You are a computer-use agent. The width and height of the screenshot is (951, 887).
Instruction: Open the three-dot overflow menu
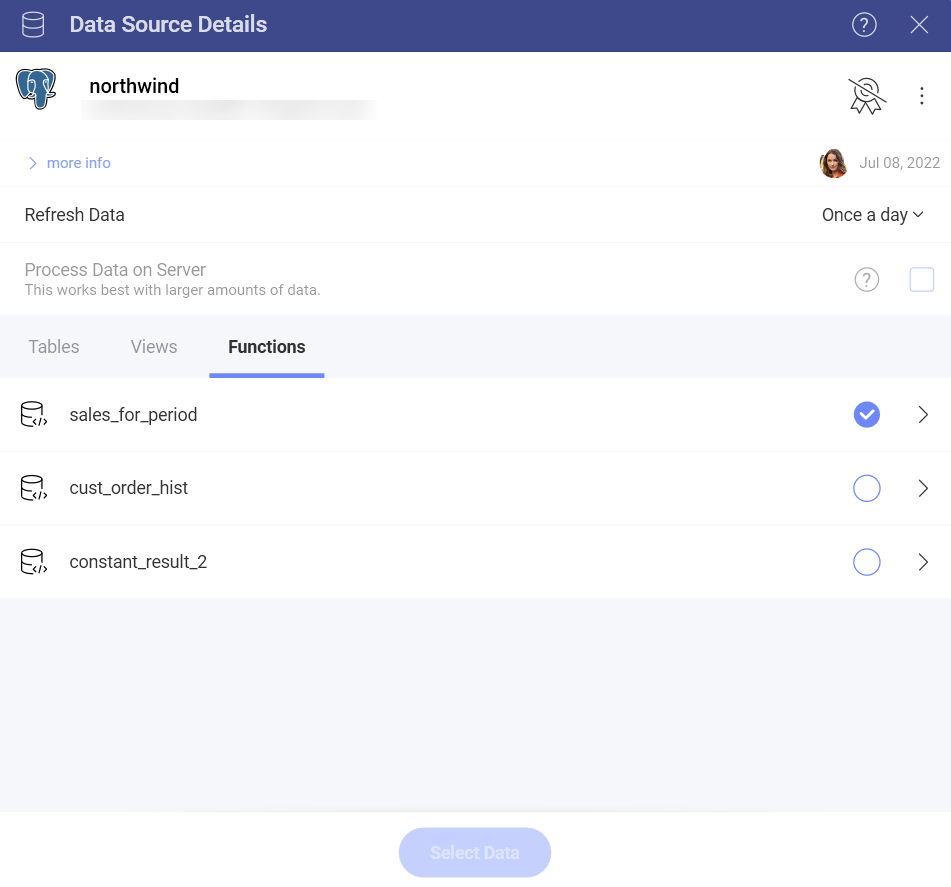[x=922, y=96]
